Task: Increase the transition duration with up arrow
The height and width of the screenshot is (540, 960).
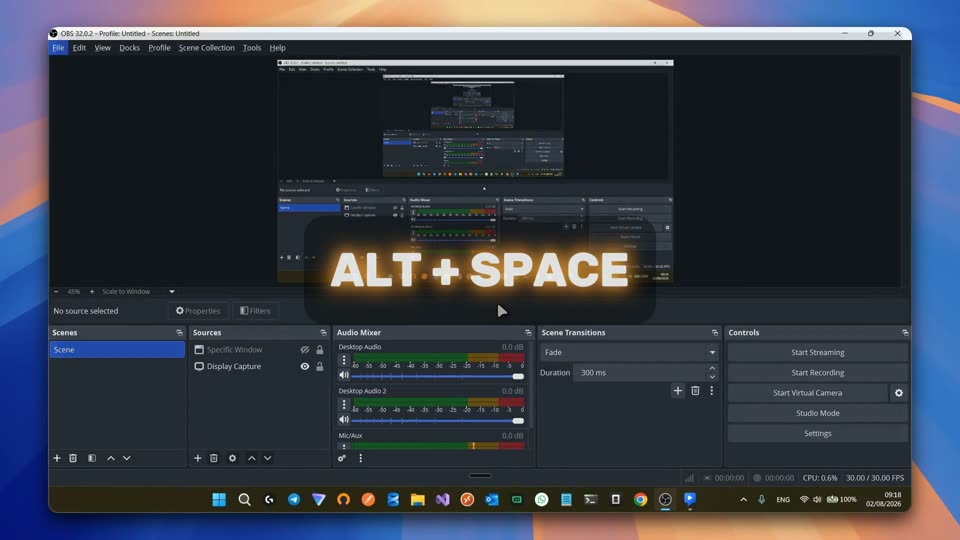Action: pos(712,368)
